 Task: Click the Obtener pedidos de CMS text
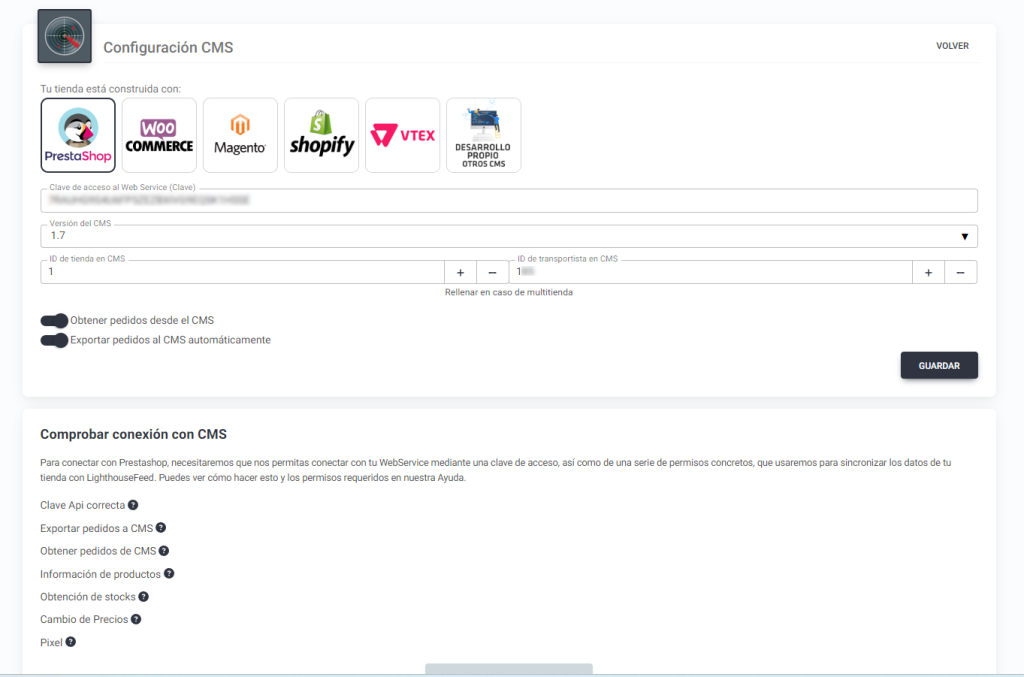point(98,551)
